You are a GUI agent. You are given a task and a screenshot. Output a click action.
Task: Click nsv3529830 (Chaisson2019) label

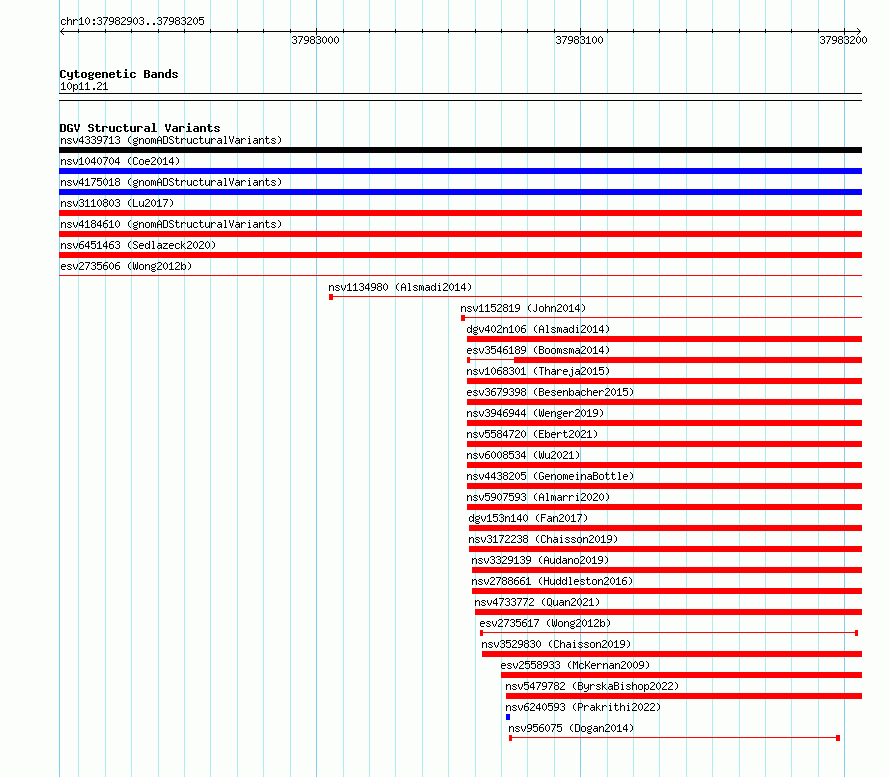[x=556, y=644]
